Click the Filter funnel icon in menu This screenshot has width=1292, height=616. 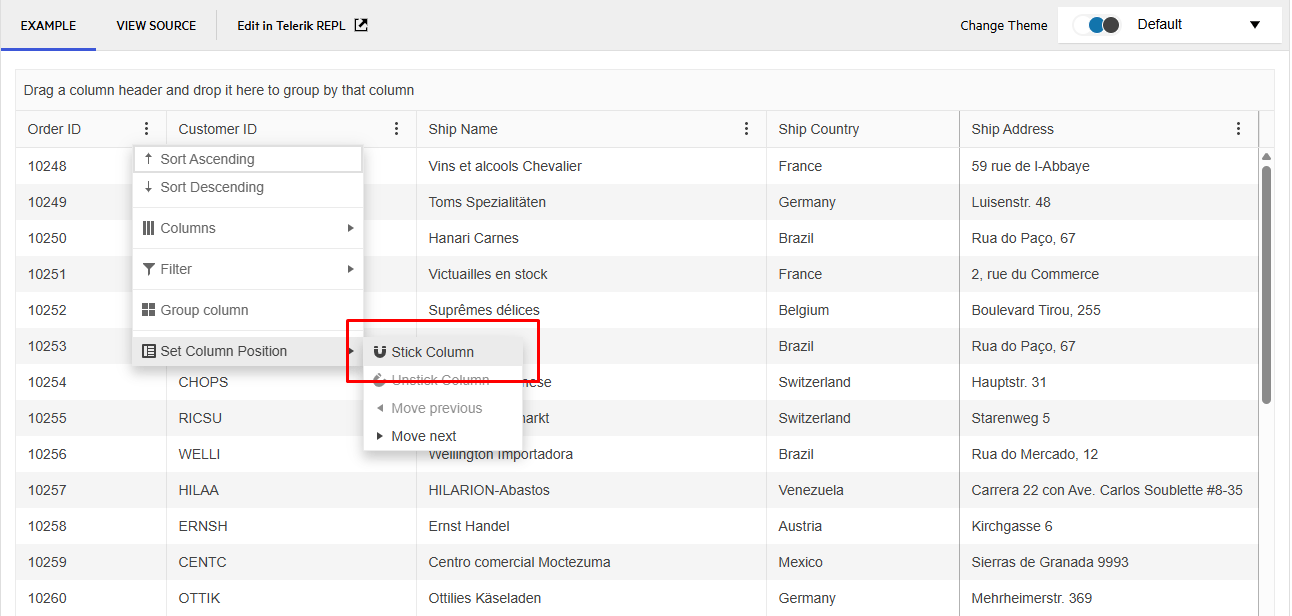tap(148, 268)
